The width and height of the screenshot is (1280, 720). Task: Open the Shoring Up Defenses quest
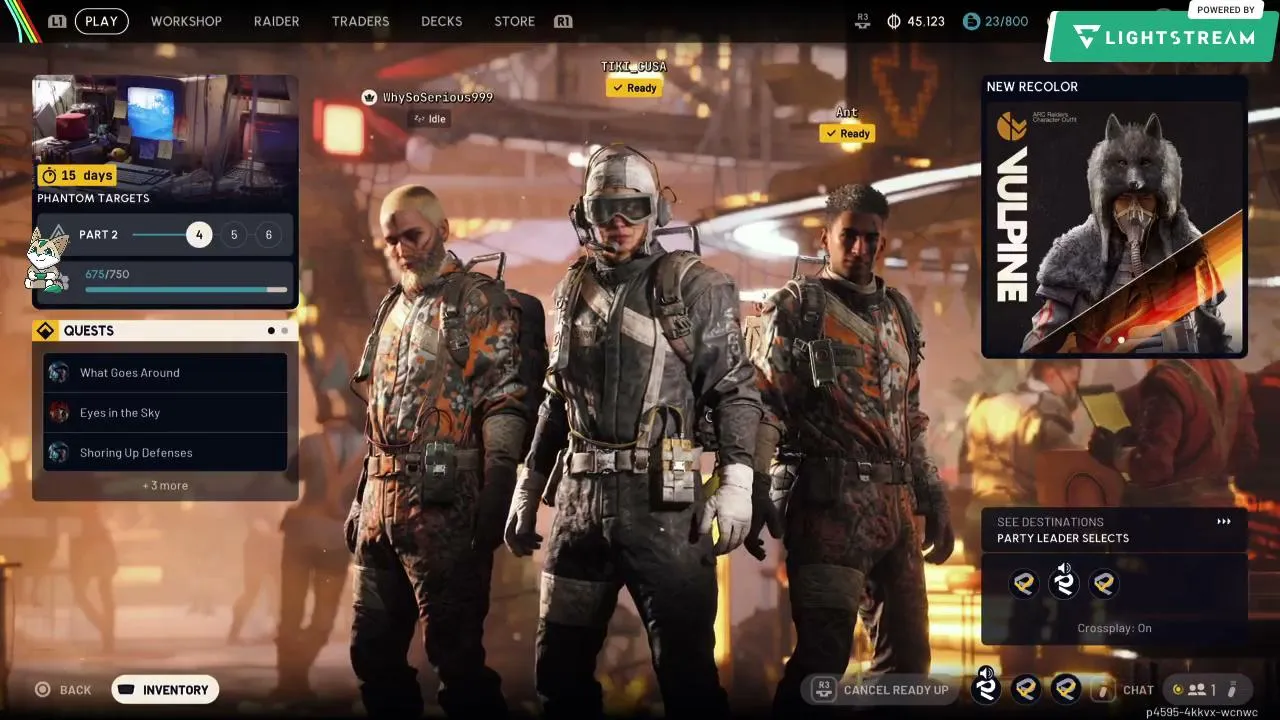click(165, 453)
